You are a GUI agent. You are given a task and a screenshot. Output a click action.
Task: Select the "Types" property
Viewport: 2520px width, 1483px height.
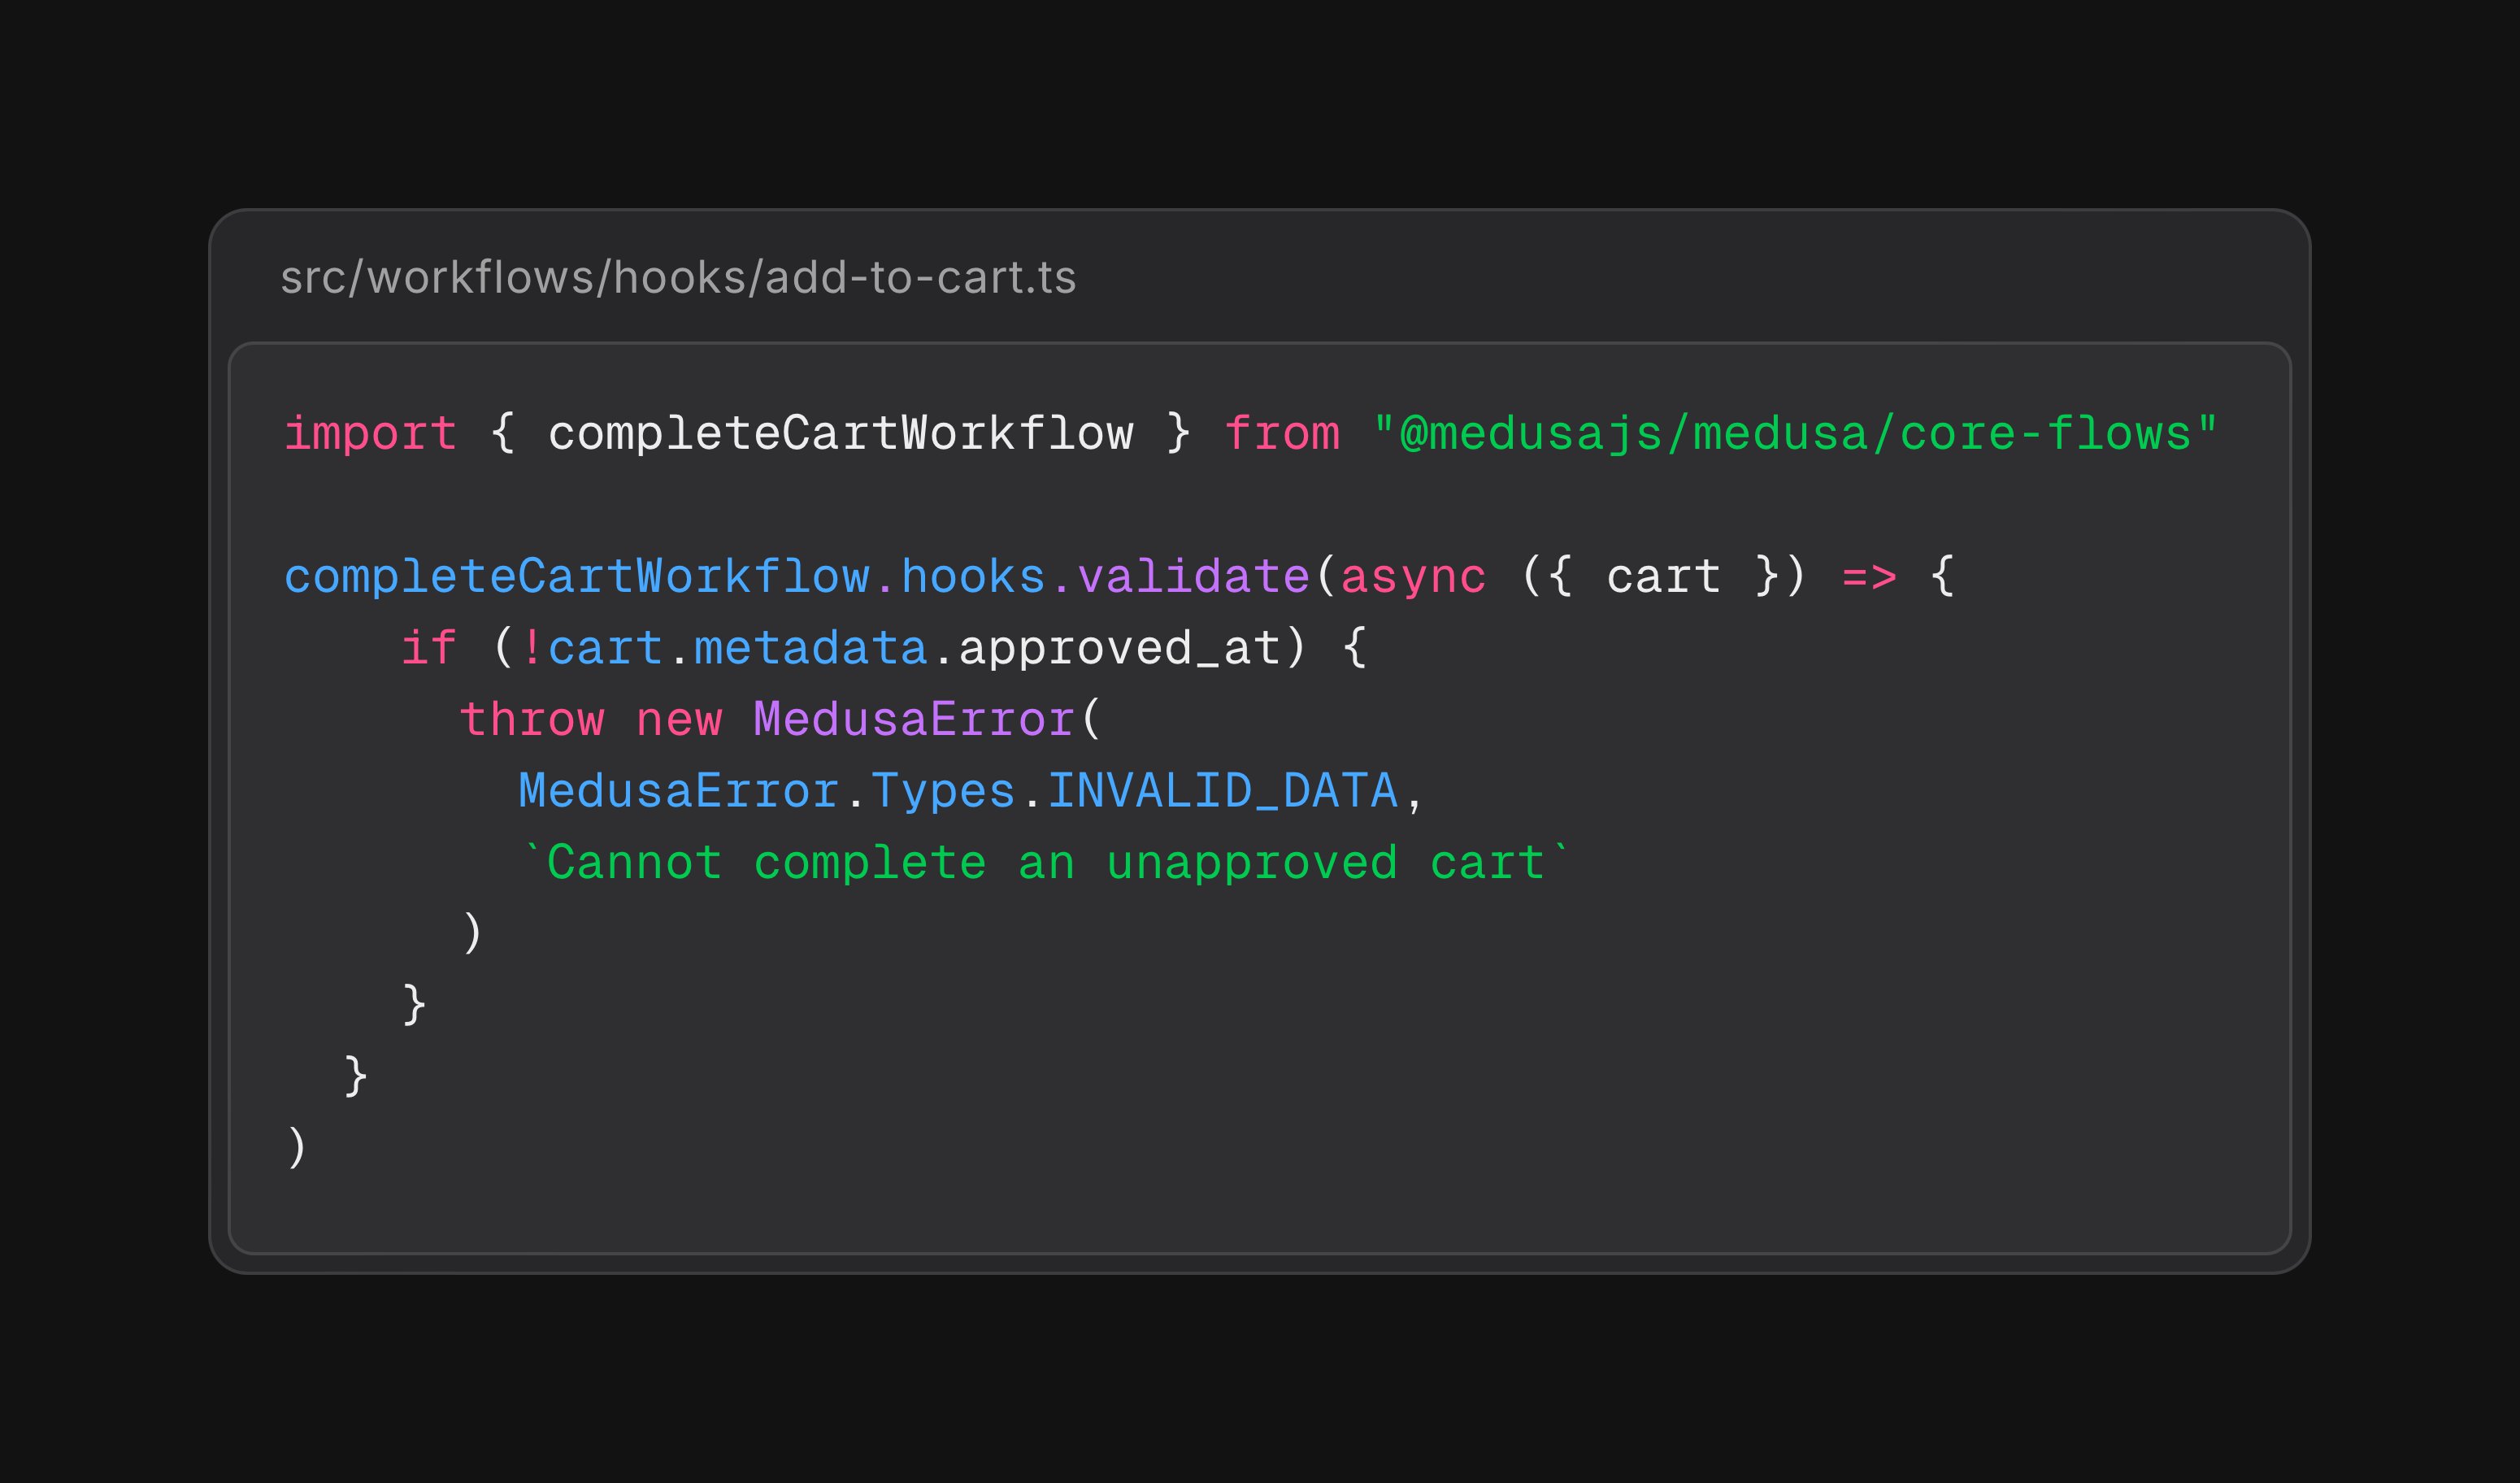(x=943, y=791)
